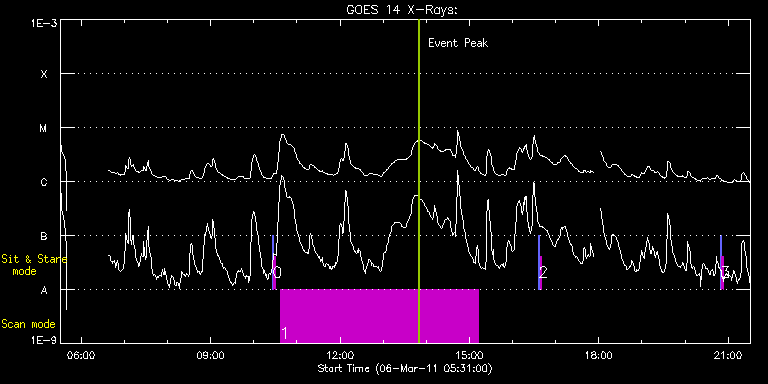Click the A flare class axis label

[x=44, y=290]
